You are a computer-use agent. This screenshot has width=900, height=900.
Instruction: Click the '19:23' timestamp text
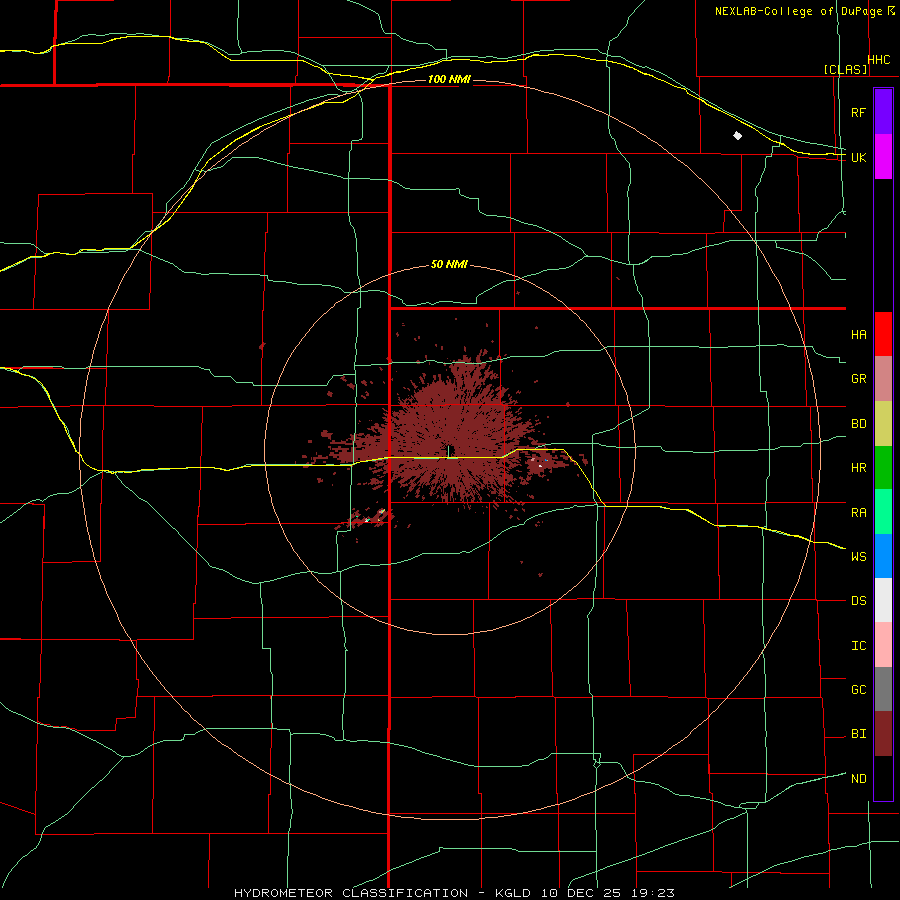click(651, 893)
